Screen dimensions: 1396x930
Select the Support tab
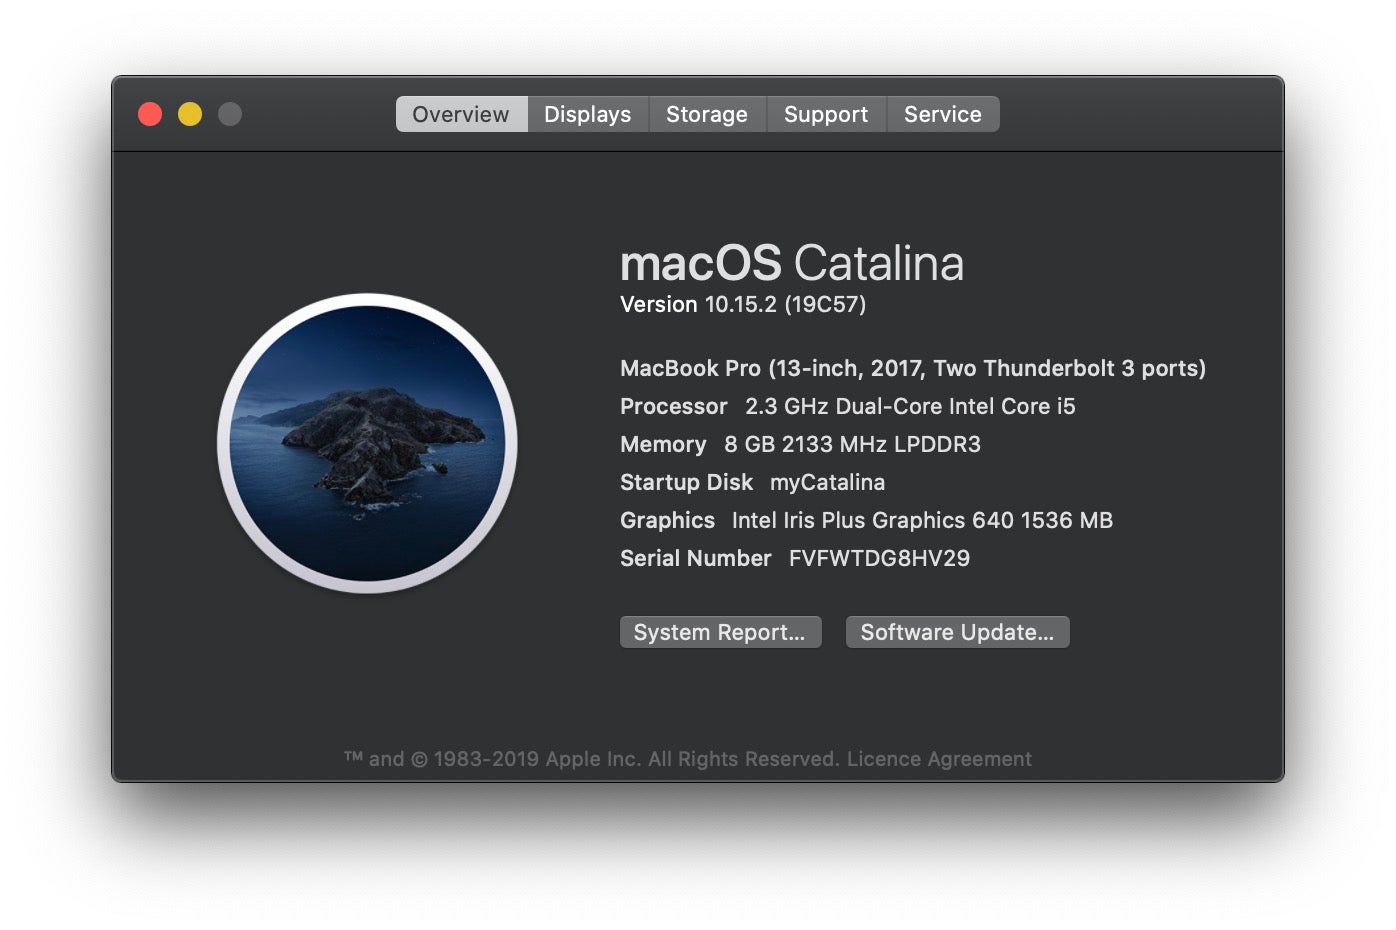point(825,114)
